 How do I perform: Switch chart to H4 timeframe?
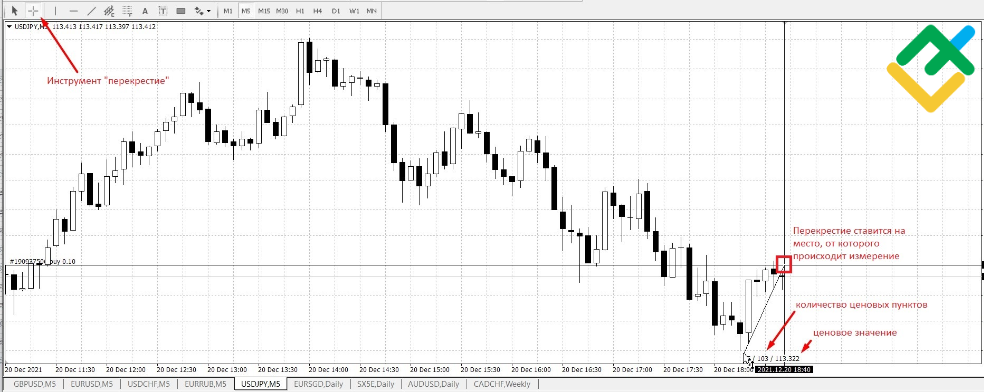318,11
